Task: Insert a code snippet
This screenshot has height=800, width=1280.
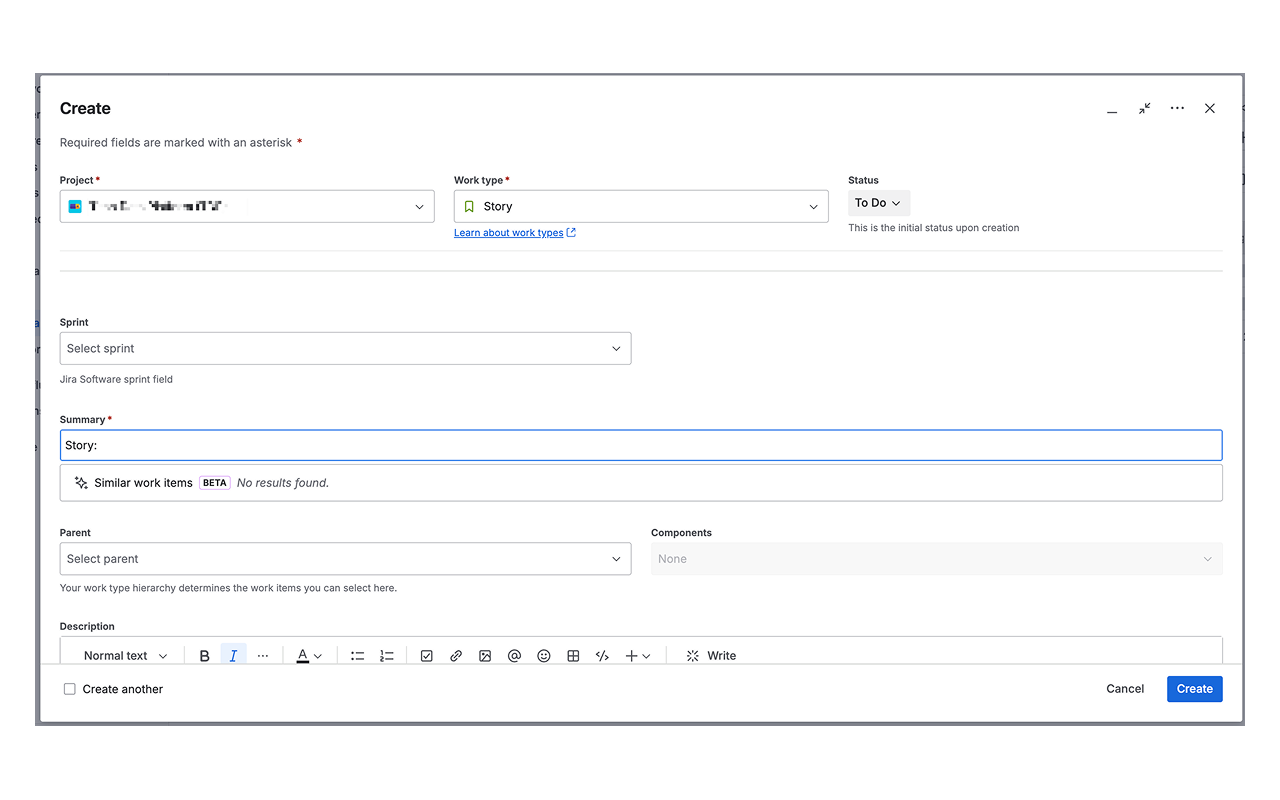Action: (x=602, y=656)
